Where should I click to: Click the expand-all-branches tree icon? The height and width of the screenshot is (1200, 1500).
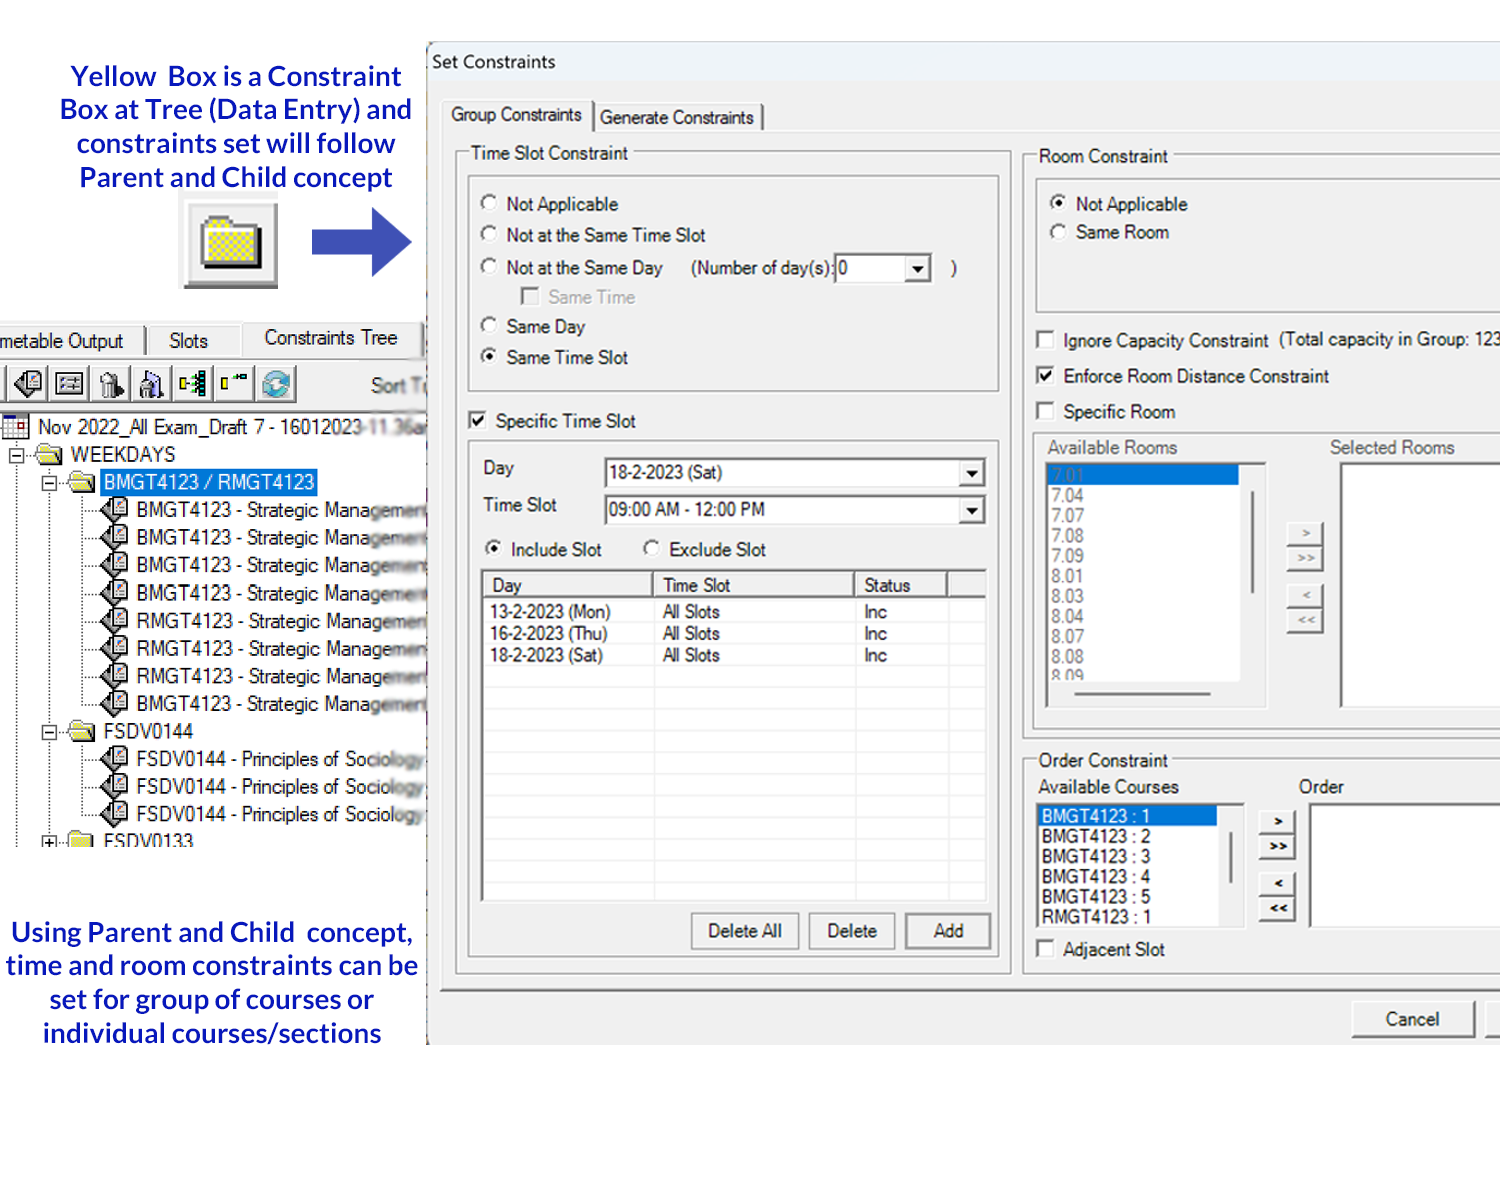point(192,384)
